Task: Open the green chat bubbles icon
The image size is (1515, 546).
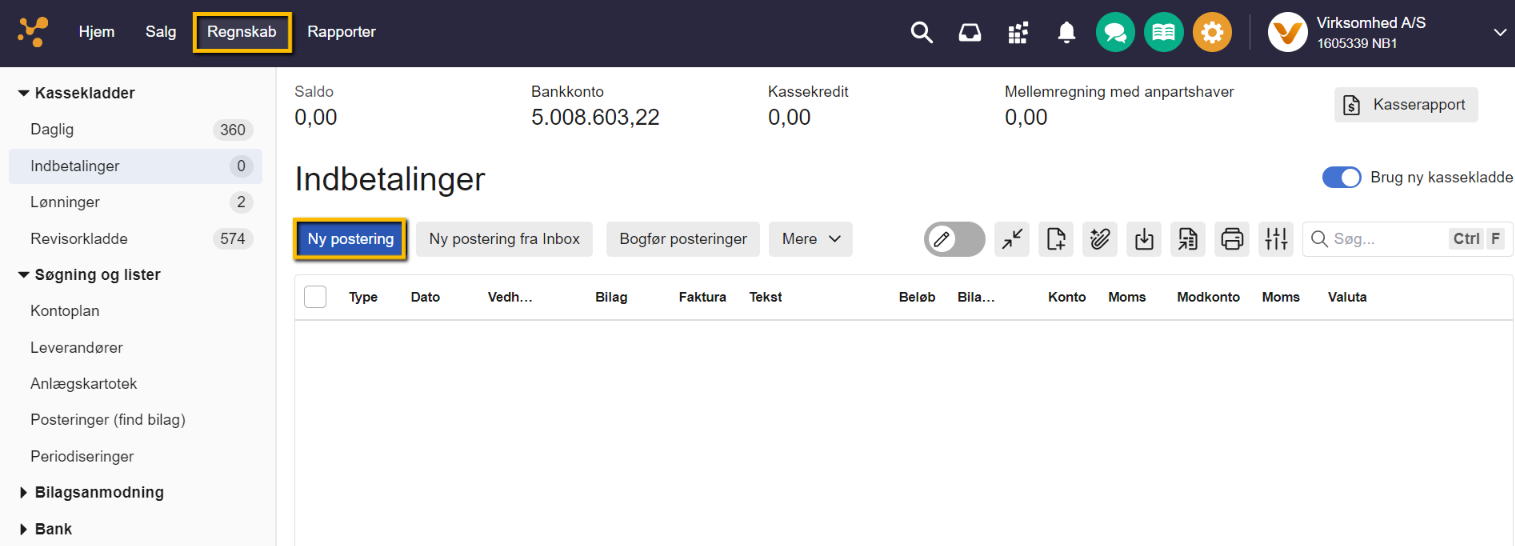Action: [x=1115, y=33]
